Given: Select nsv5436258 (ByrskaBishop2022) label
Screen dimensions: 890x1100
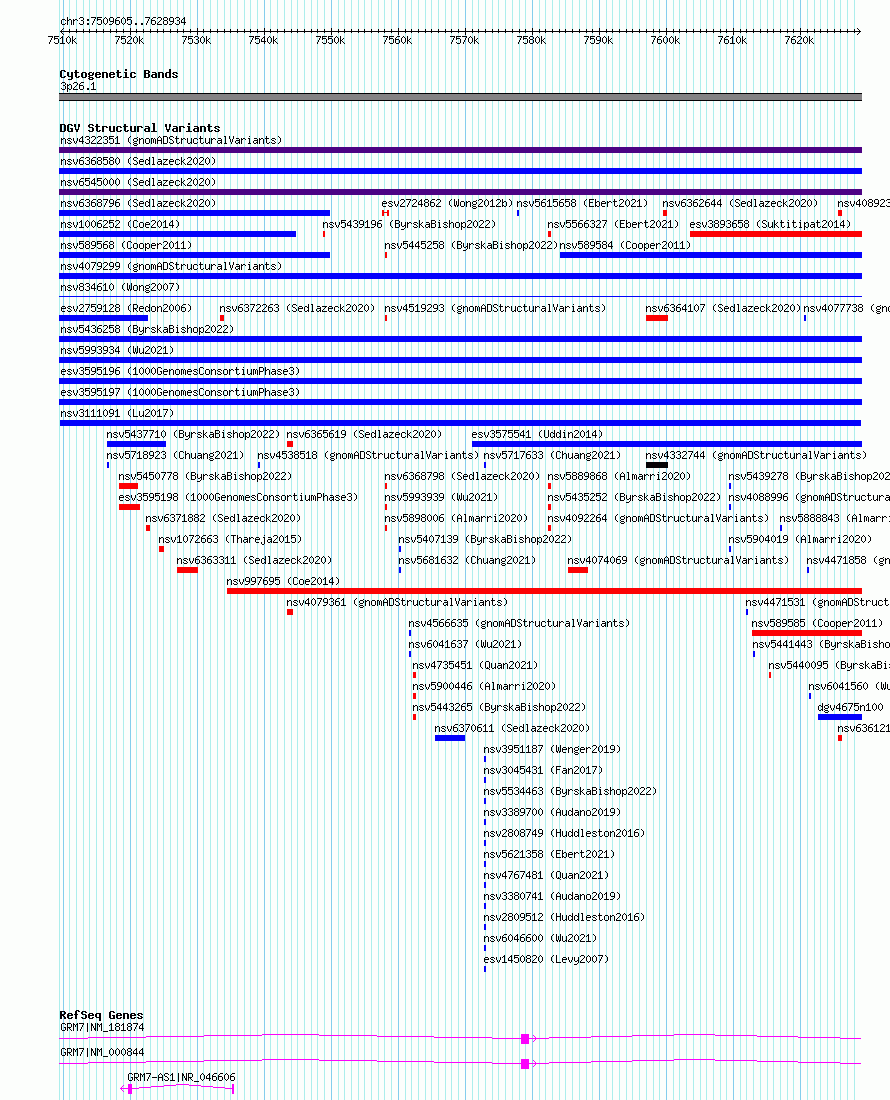Looking at the screenshot, I should coord(147,330).
